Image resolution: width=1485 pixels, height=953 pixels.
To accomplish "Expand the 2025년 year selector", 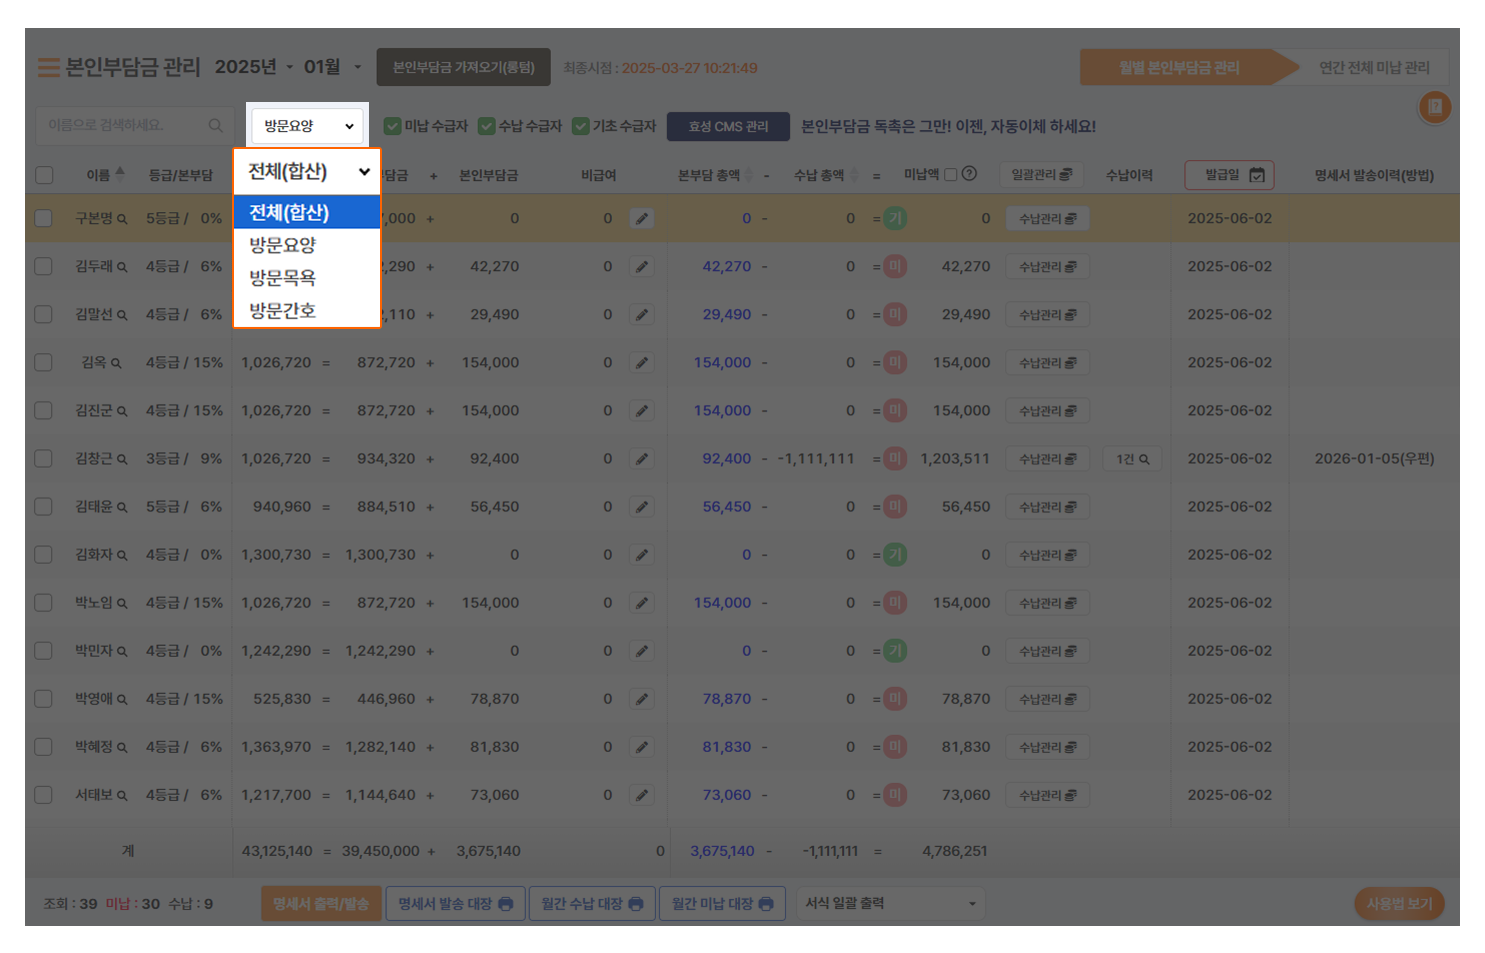I will coord(254,67).
